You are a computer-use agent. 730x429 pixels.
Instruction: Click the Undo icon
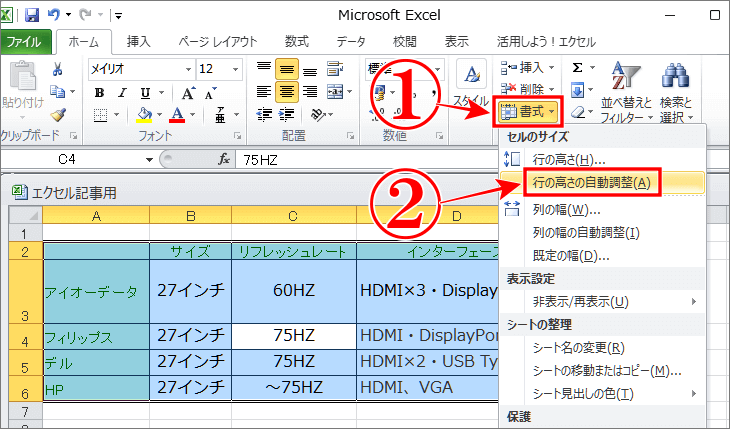click(54, 15)
